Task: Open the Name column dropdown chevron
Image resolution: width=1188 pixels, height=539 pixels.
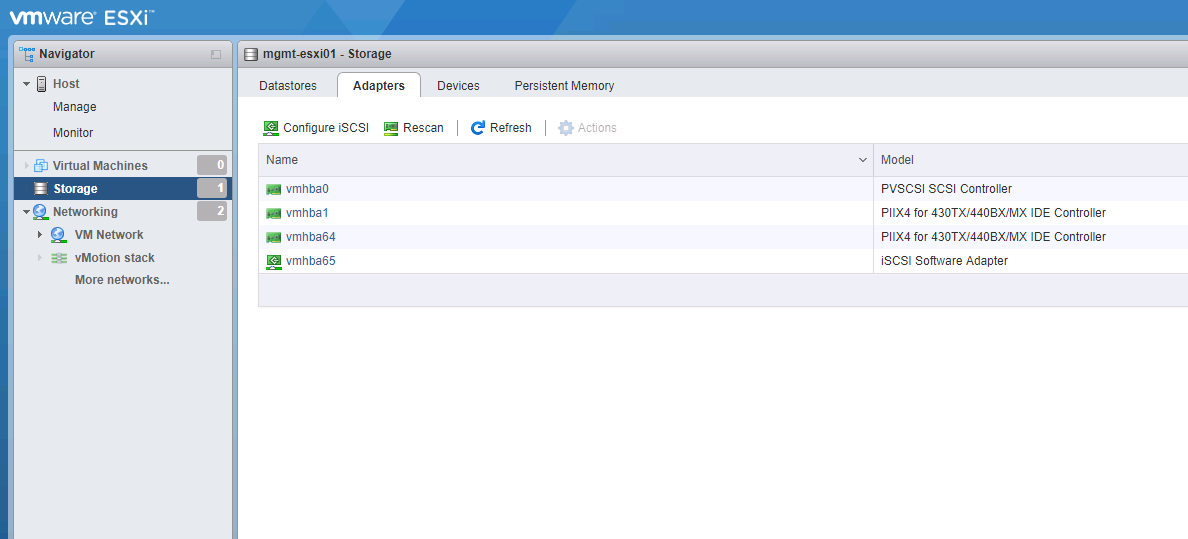Action: click(863, 160)
